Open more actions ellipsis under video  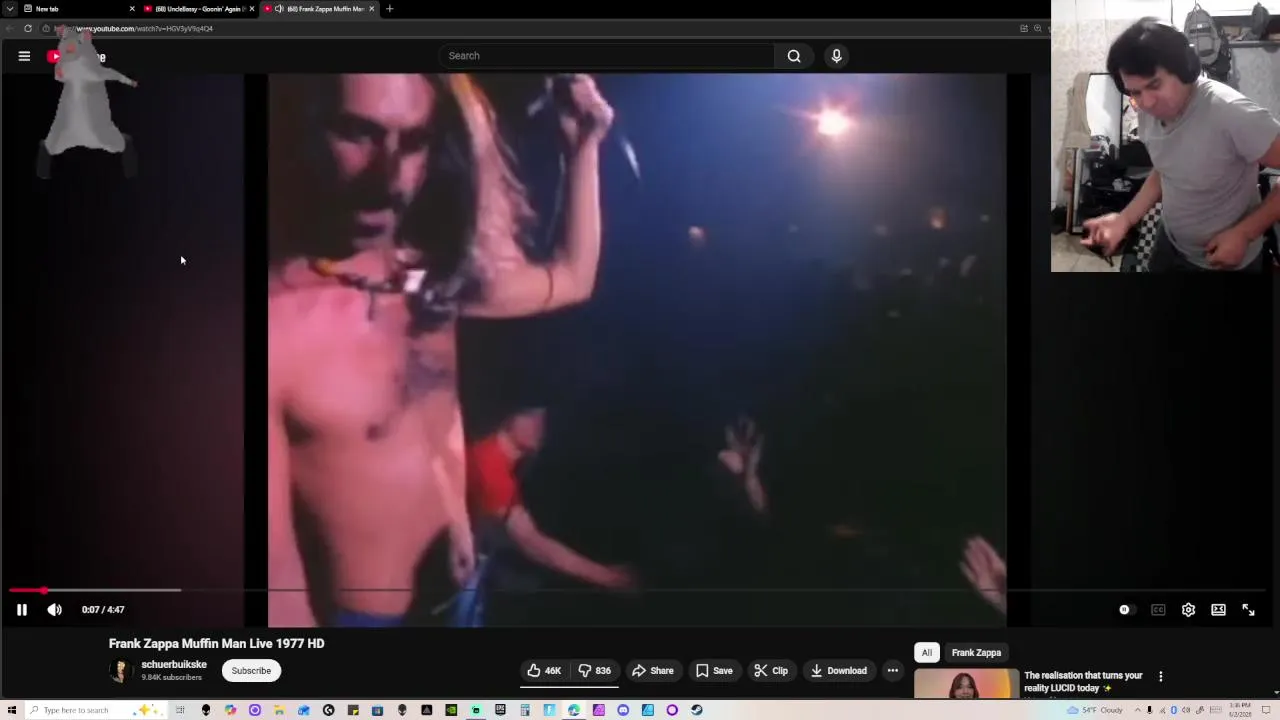(x=893, y=671)
